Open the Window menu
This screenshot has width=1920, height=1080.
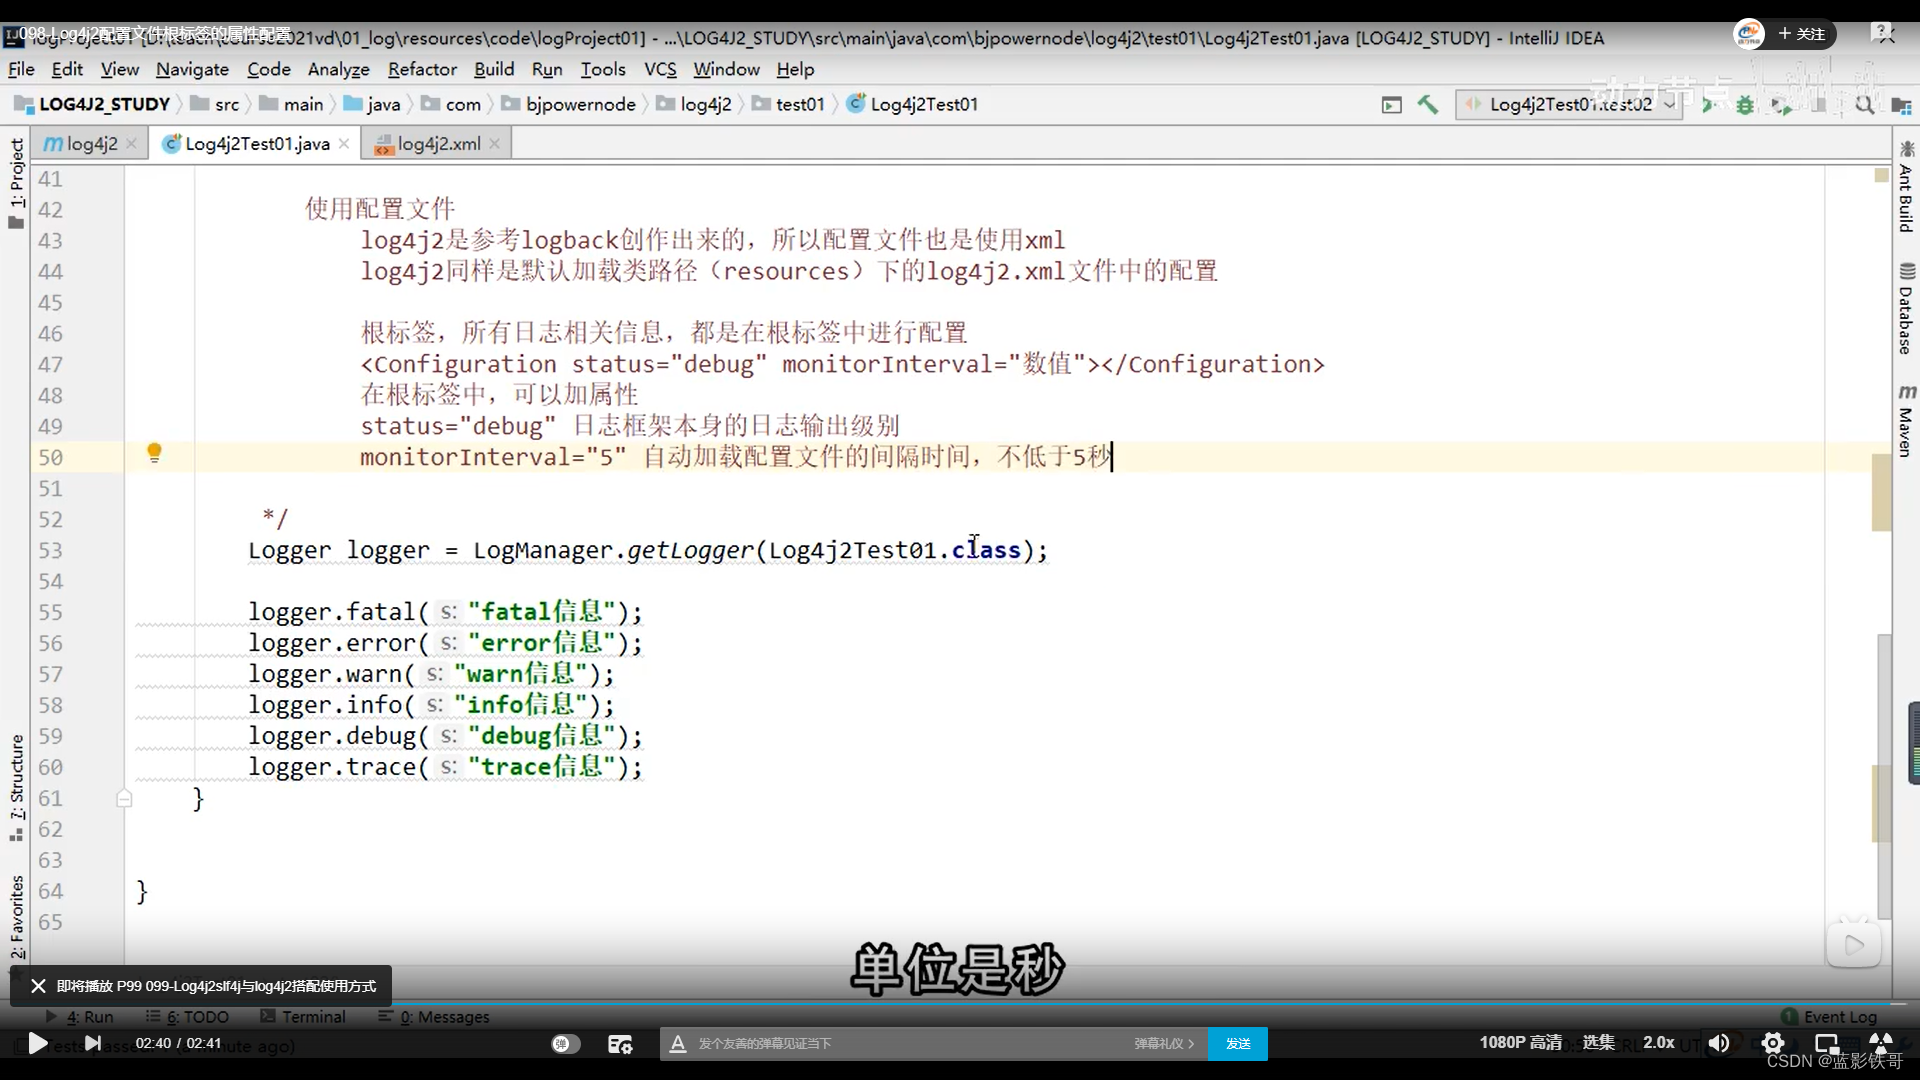(726, 69)
